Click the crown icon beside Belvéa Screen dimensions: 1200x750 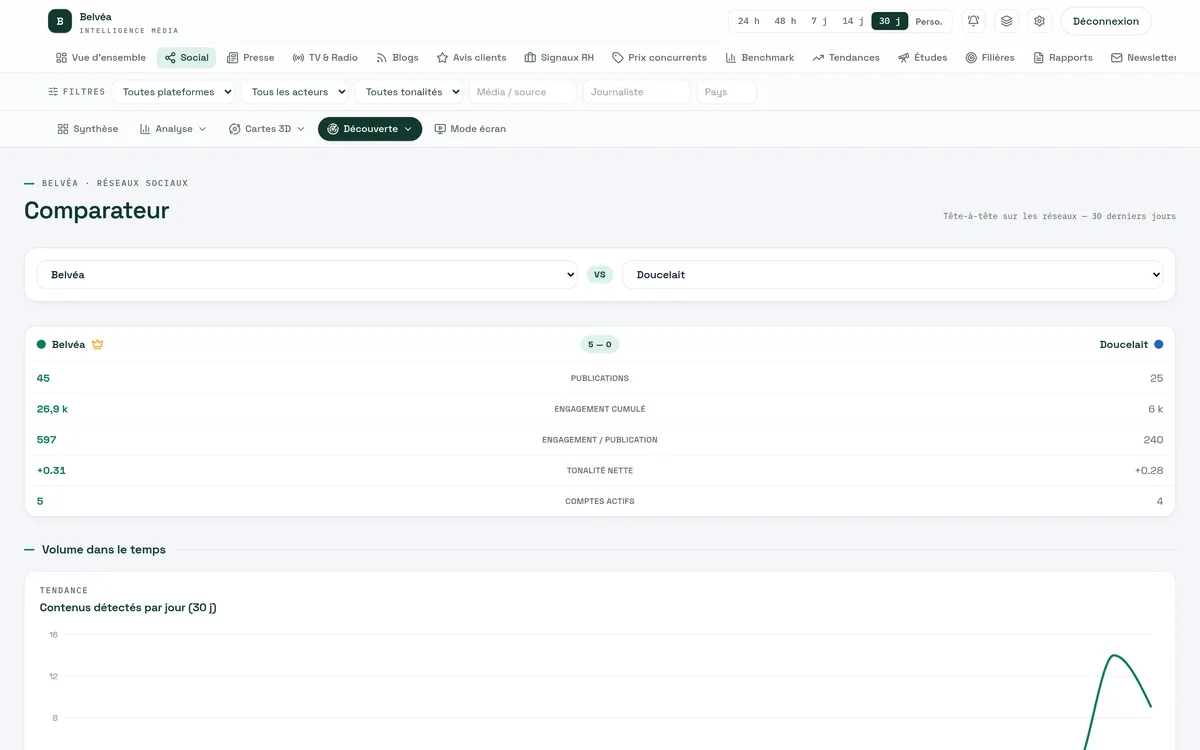click(x=97, y=344)
